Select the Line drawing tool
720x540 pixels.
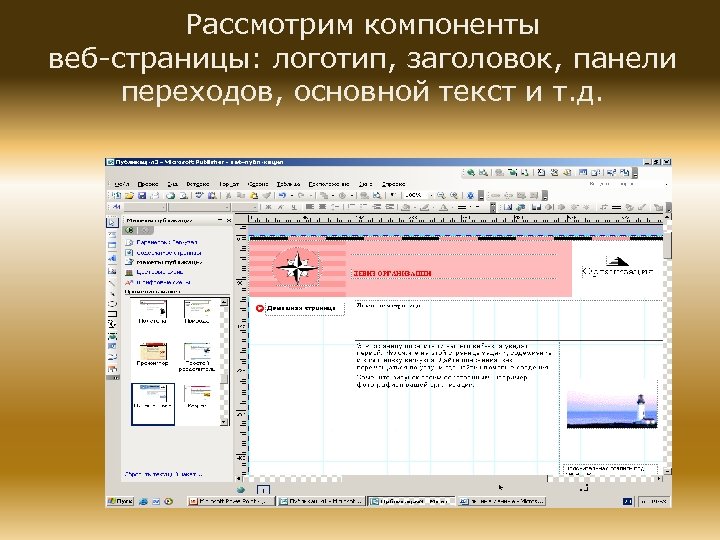coord(112,283)
